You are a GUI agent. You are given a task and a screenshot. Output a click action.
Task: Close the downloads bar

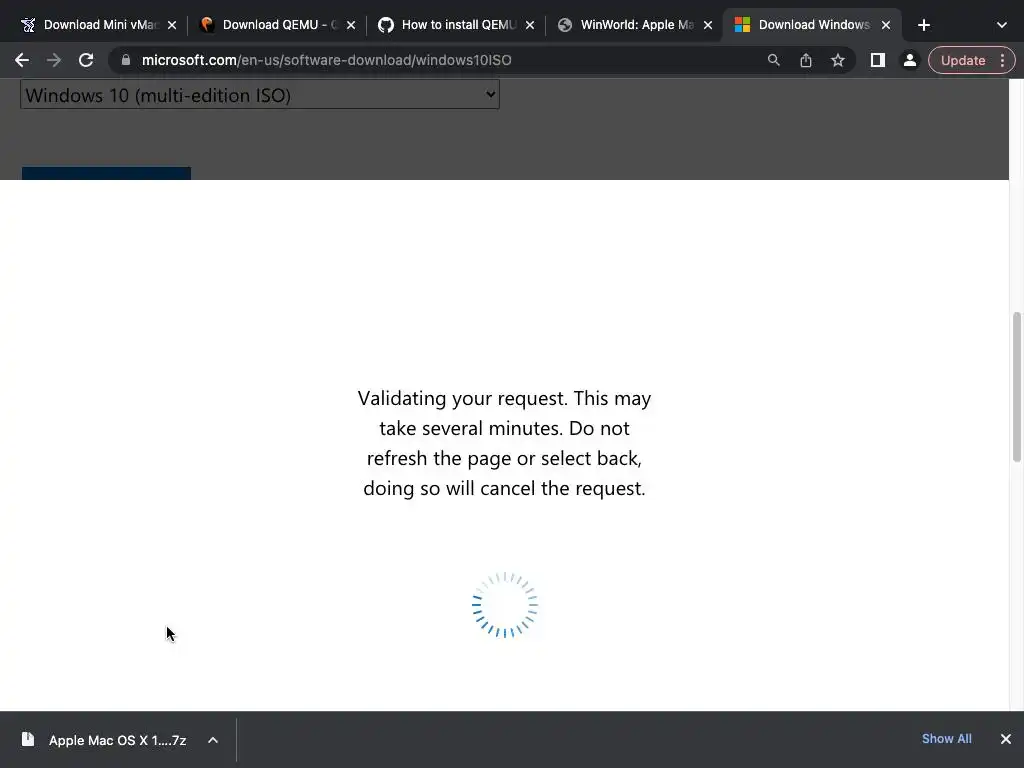1006,739
